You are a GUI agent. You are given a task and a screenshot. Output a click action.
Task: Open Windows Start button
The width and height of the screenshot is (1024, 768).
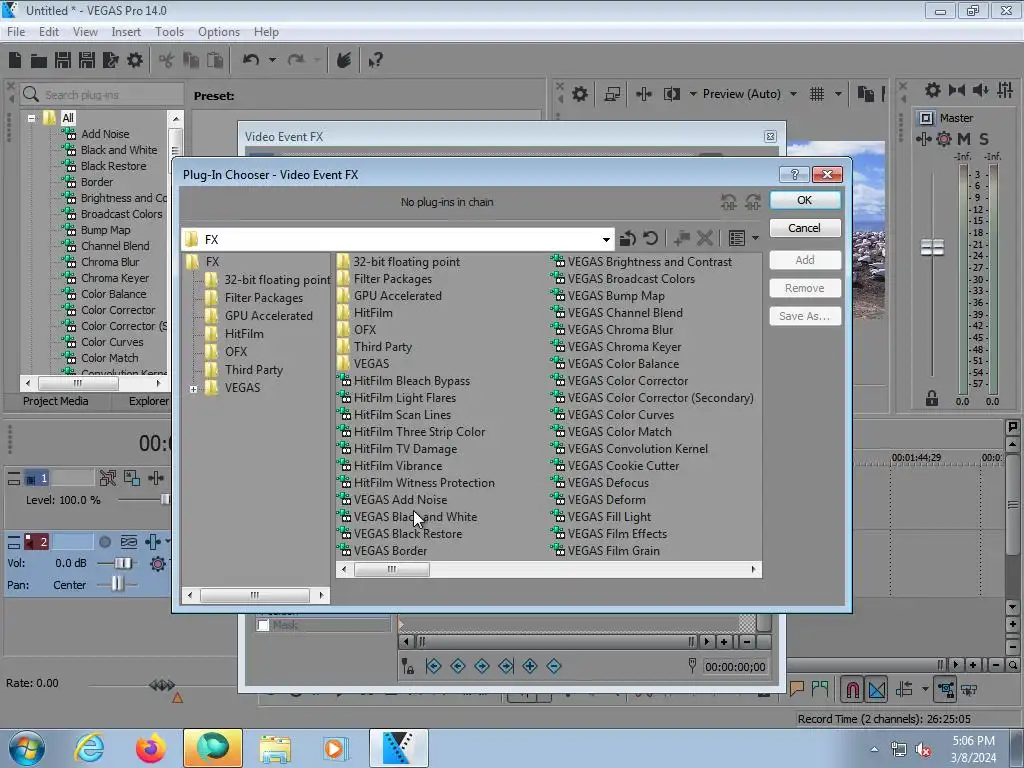(26, 748)
